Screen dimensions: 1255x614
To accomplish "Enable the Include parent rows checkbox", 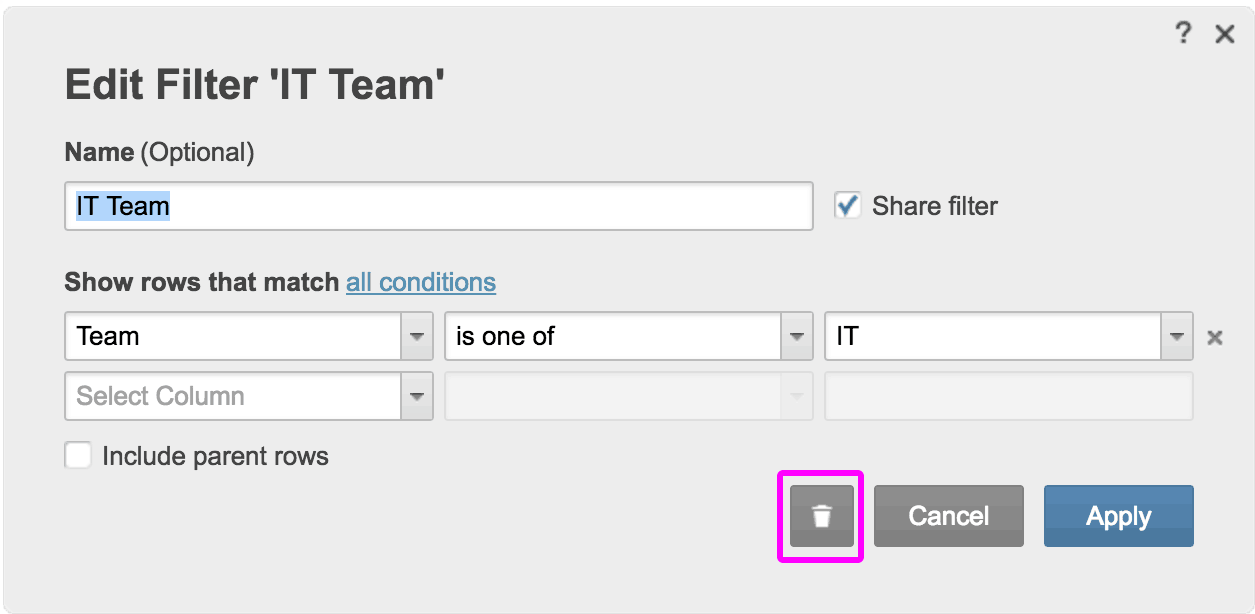I will 78,456.
